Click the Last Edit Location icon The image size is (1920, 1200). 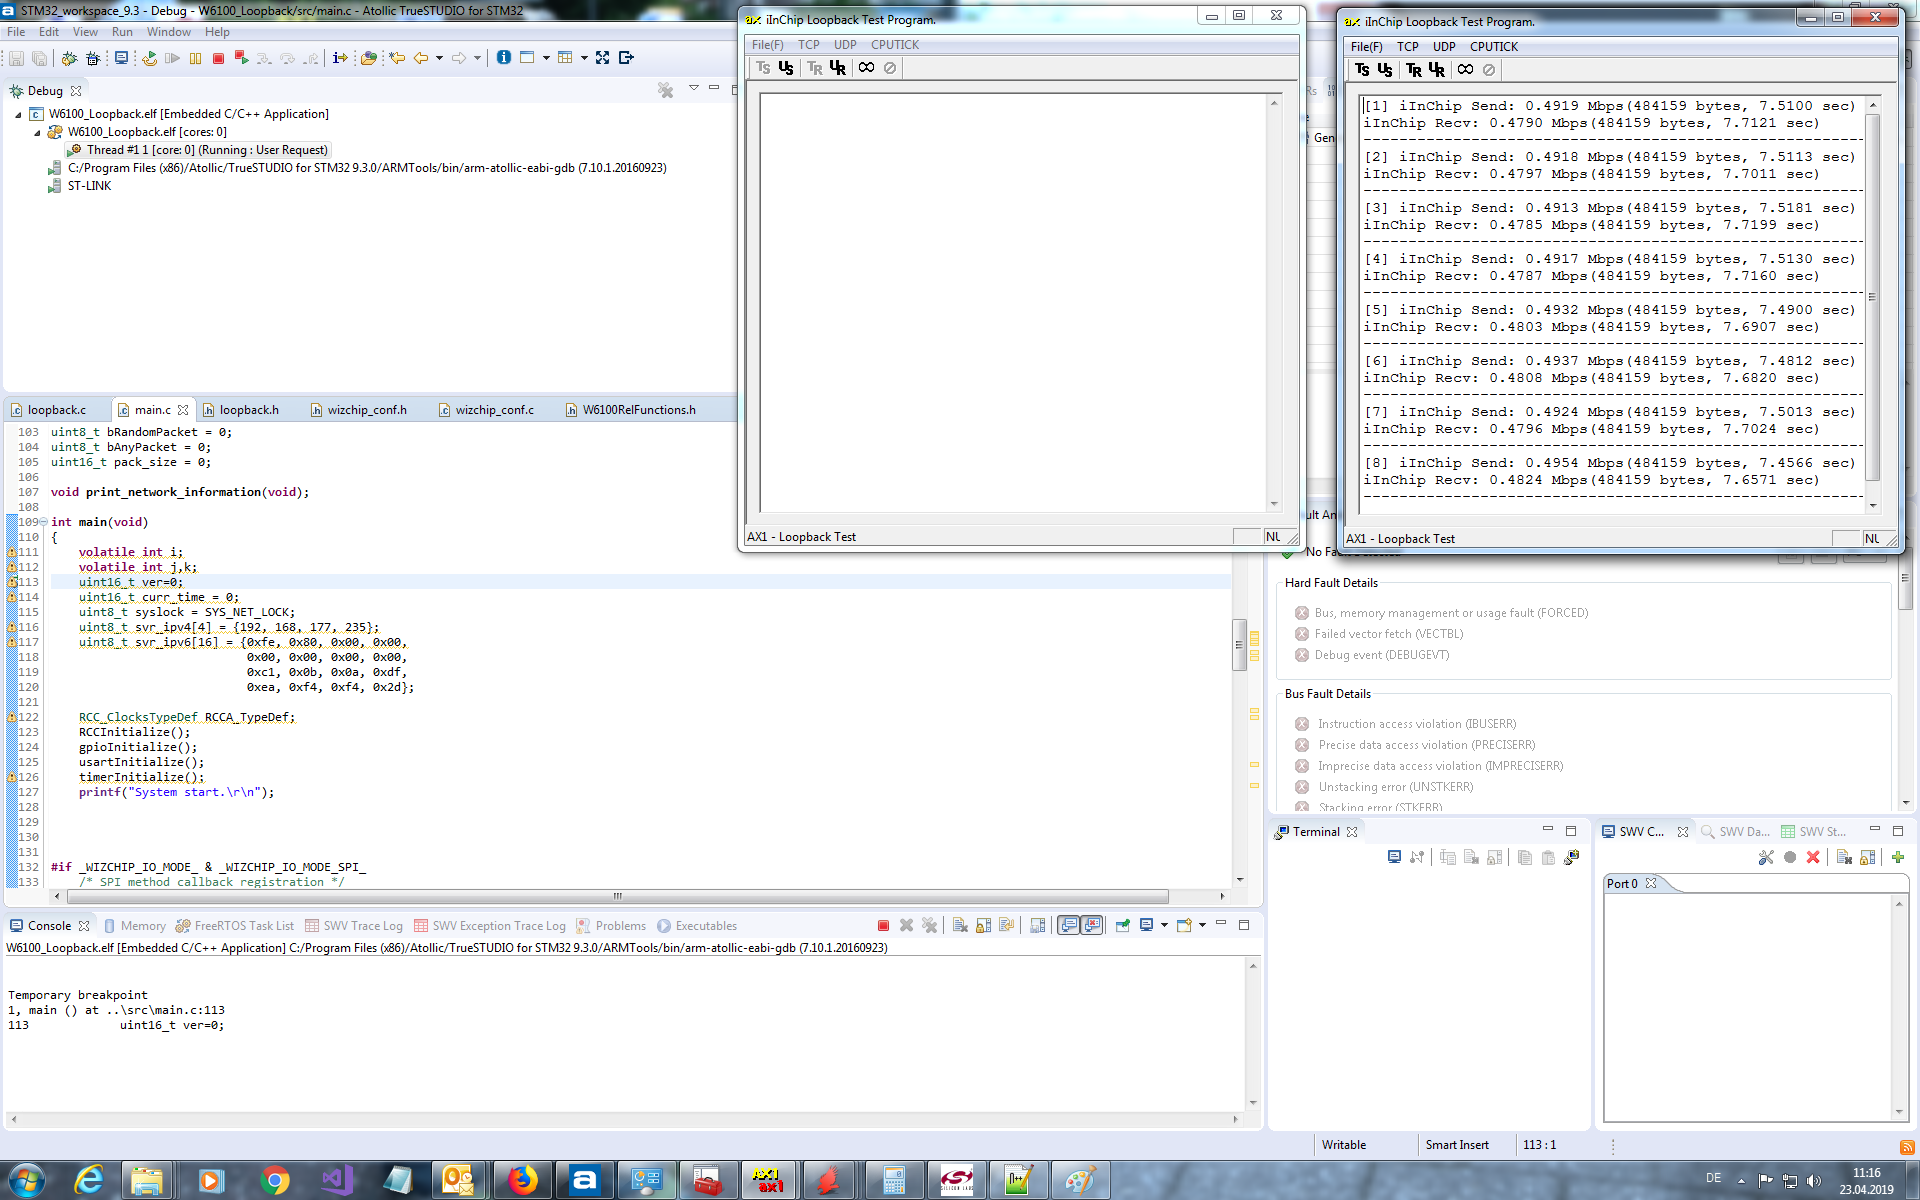397,58
